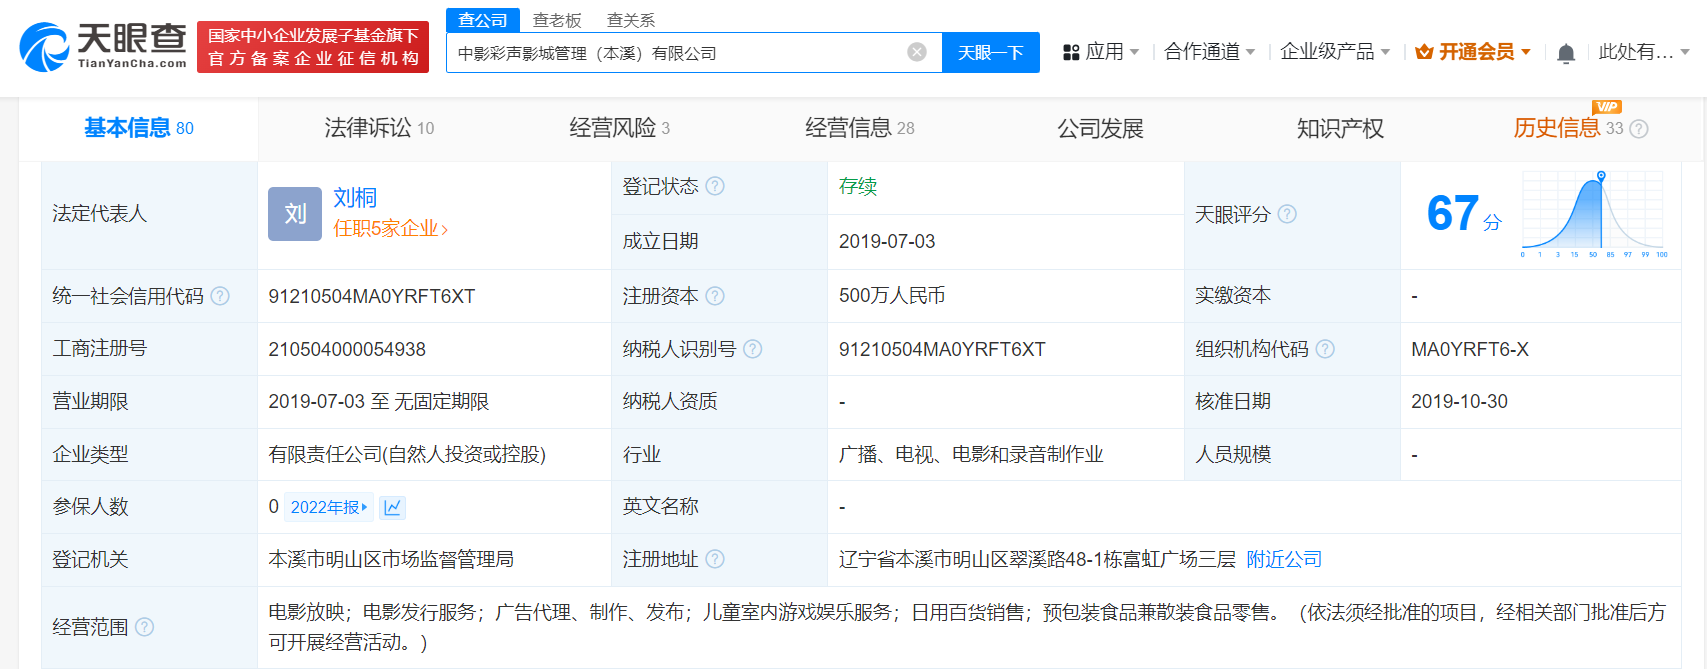The height and width of the screenshot is (669, 1707).
Task: Select the 查老板 search tab
Action: pos(557,20)
